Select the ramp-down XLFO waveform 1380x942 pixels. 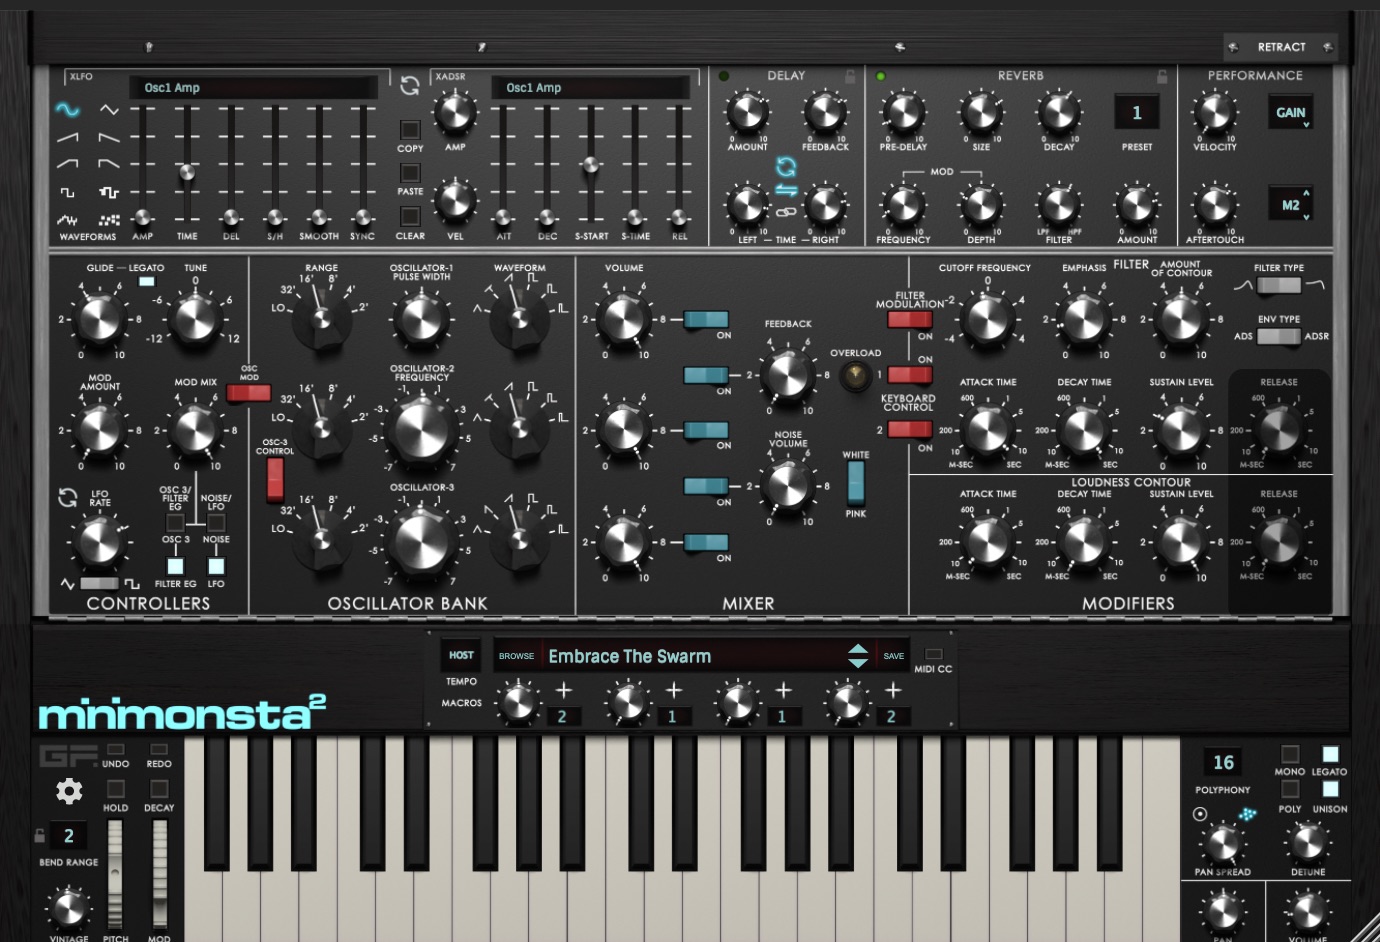click(109, 137)
